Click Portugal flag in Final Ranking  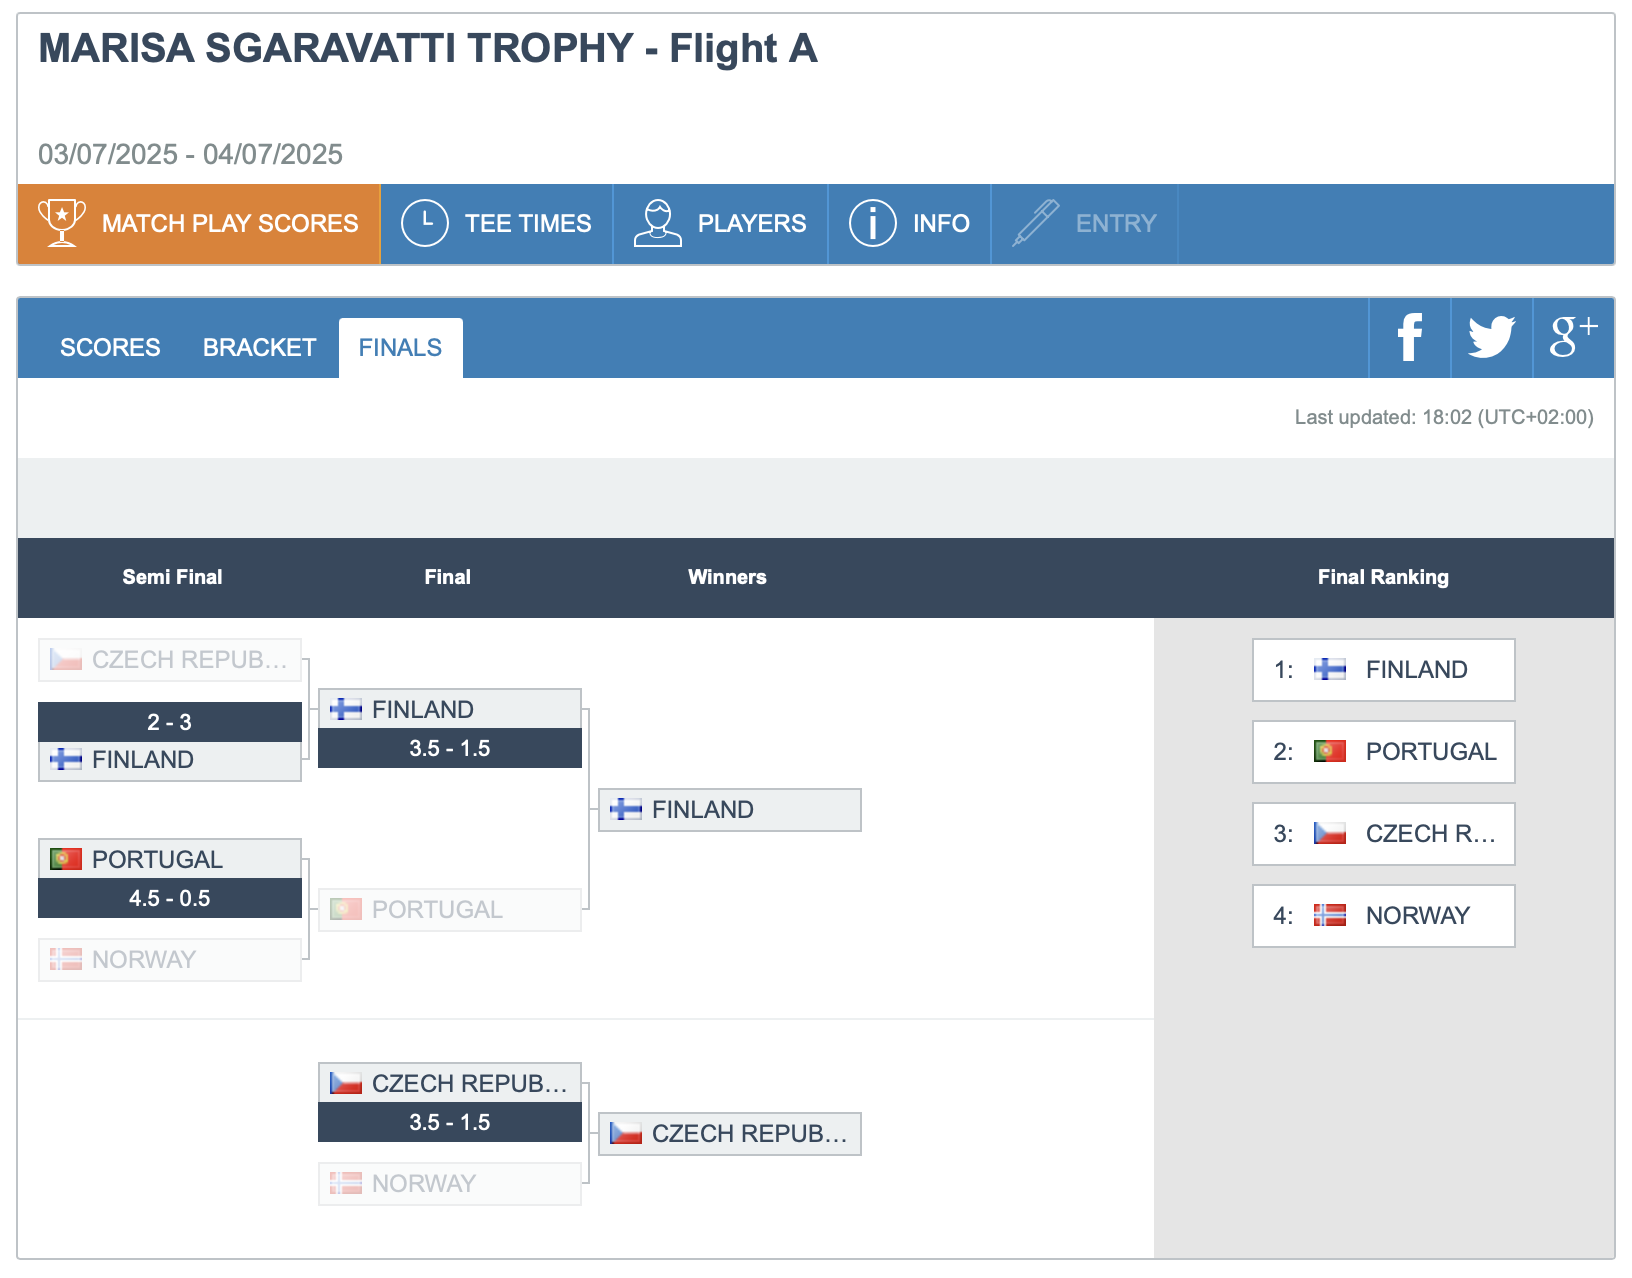click(x=1329, y=752)
